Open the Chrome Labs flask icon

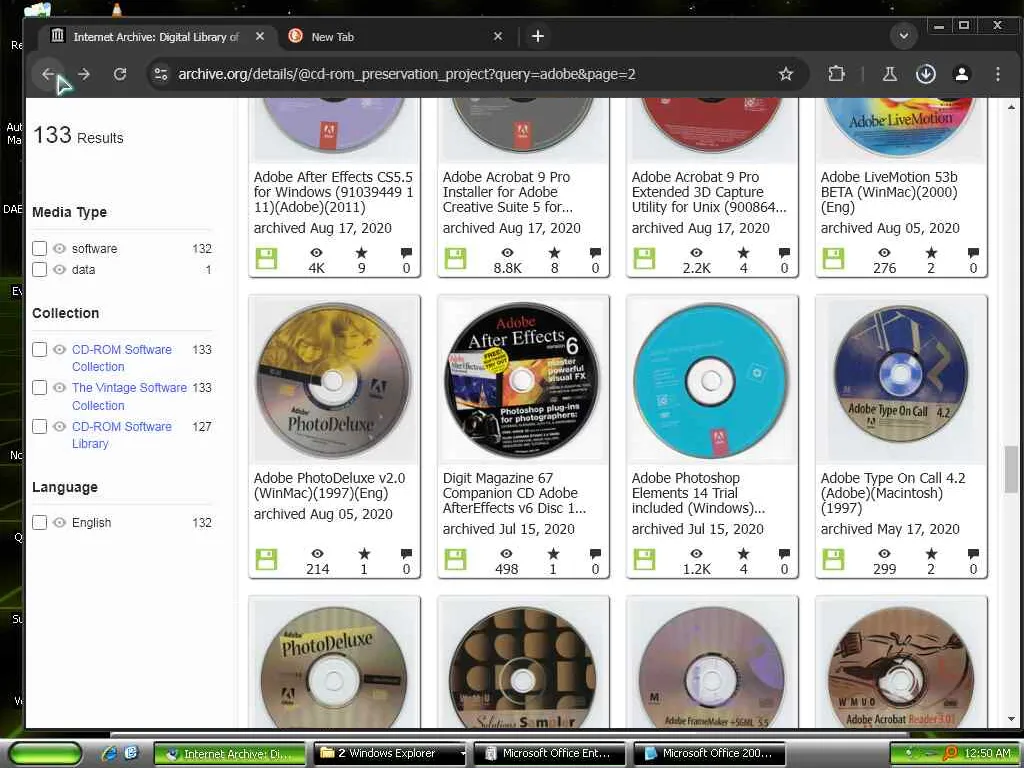point(889,74)
